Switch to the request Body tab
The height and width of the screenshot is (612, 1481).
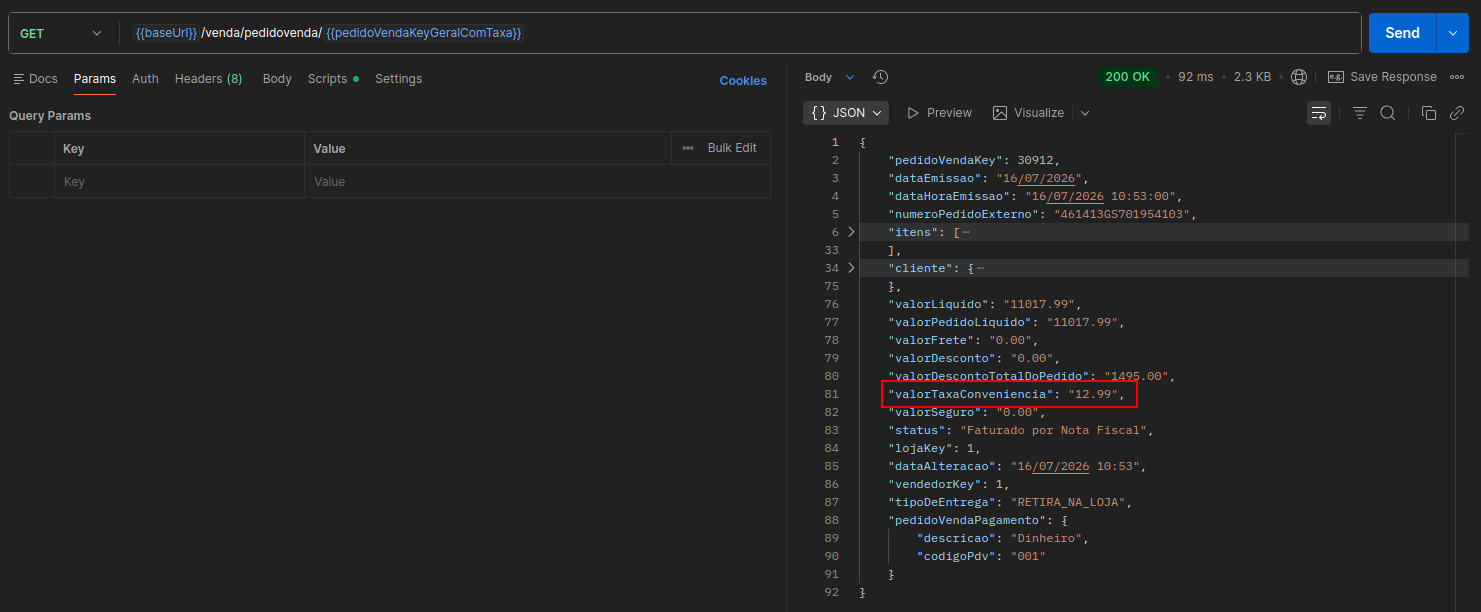tap(277, 79)
